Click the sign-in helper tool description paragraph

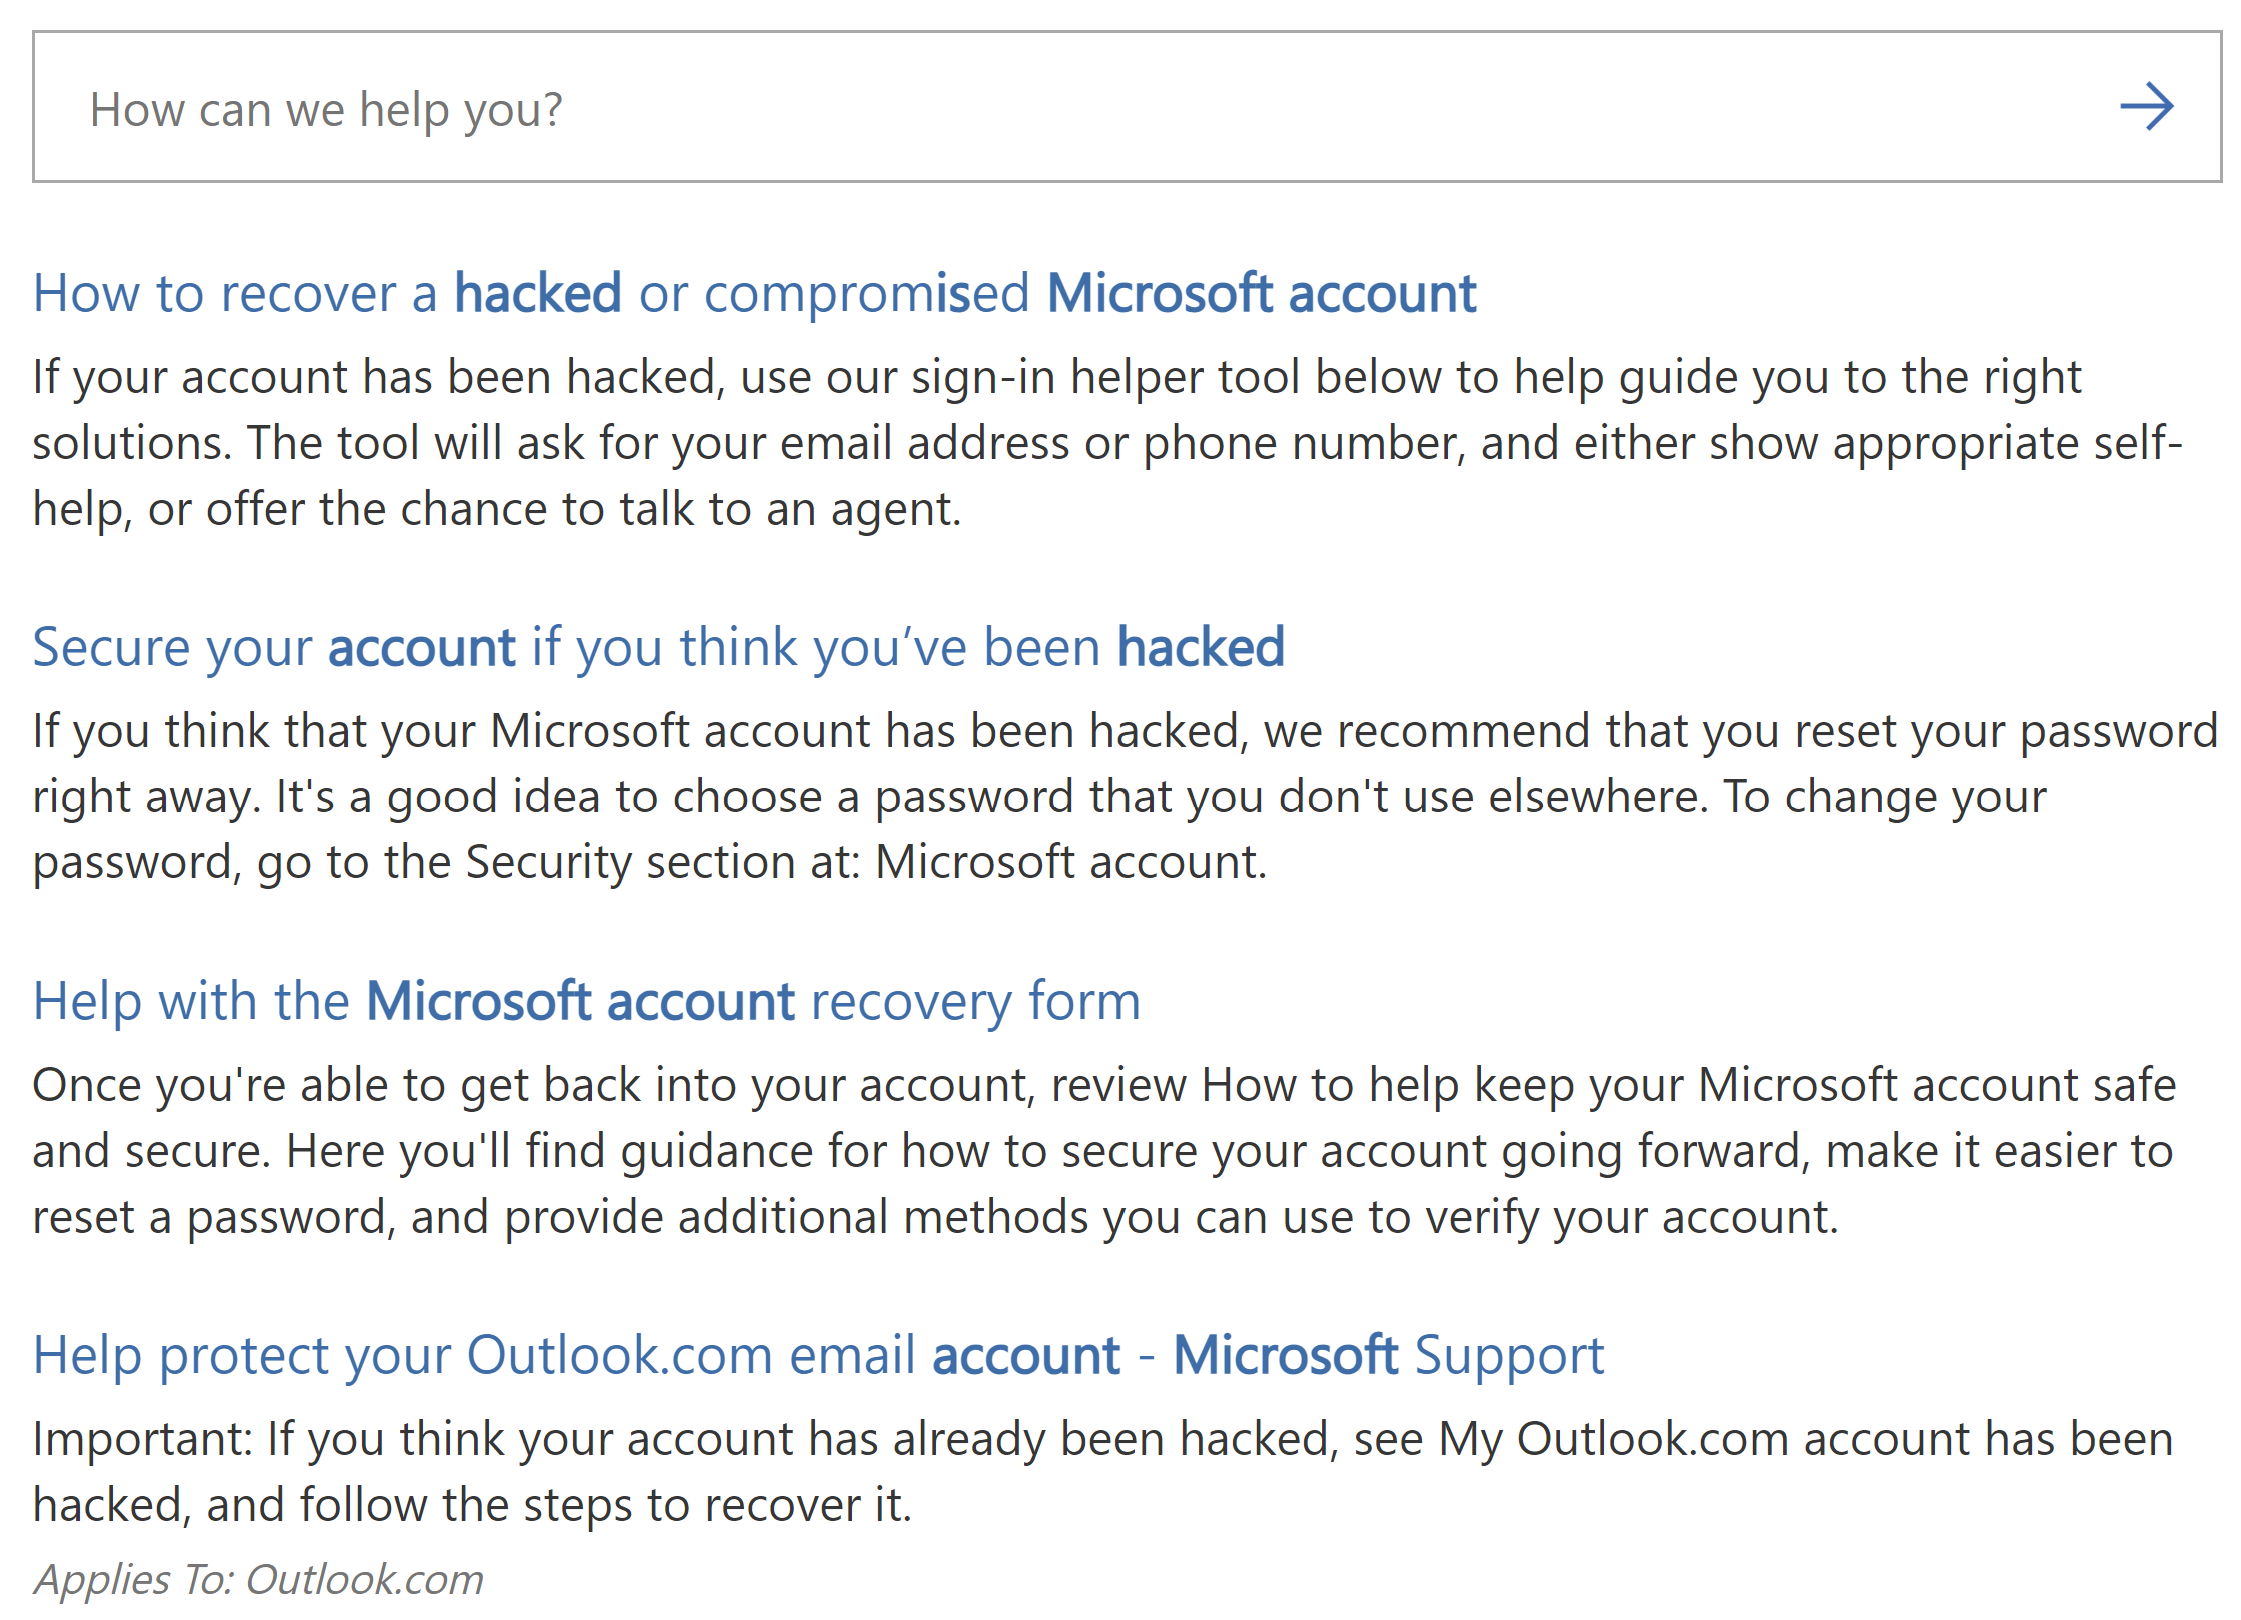point(1107,443)
